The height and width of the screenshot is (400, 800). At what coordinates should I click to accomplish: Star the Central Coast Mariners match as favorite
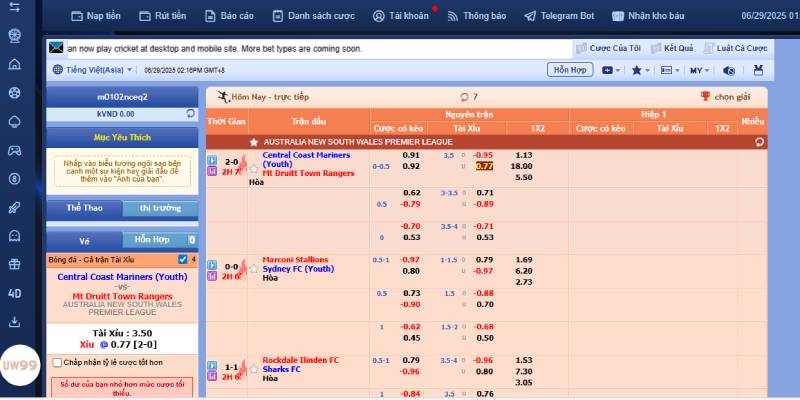tap(254, 168)
